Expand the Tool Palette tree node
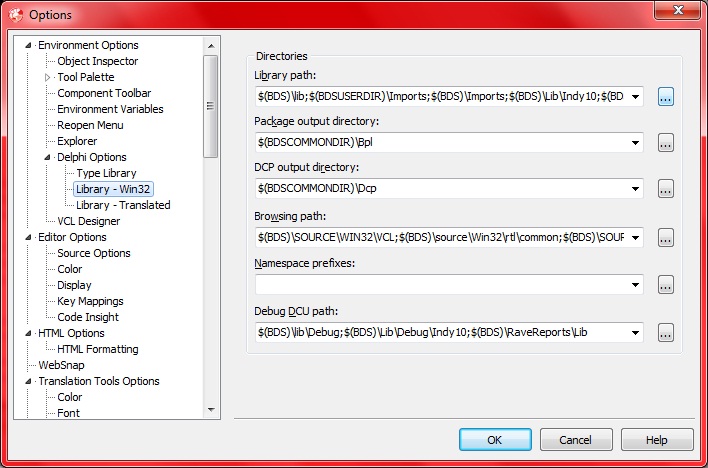Image resolution: width=708 pixels, height=468 pixels. point(47,77)
